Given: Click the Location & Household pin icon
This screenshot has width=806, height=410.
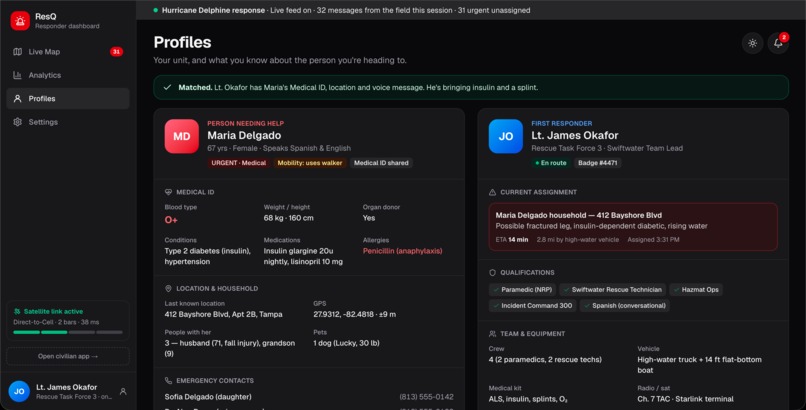Looking at the screenshot, I should [168, 289].
